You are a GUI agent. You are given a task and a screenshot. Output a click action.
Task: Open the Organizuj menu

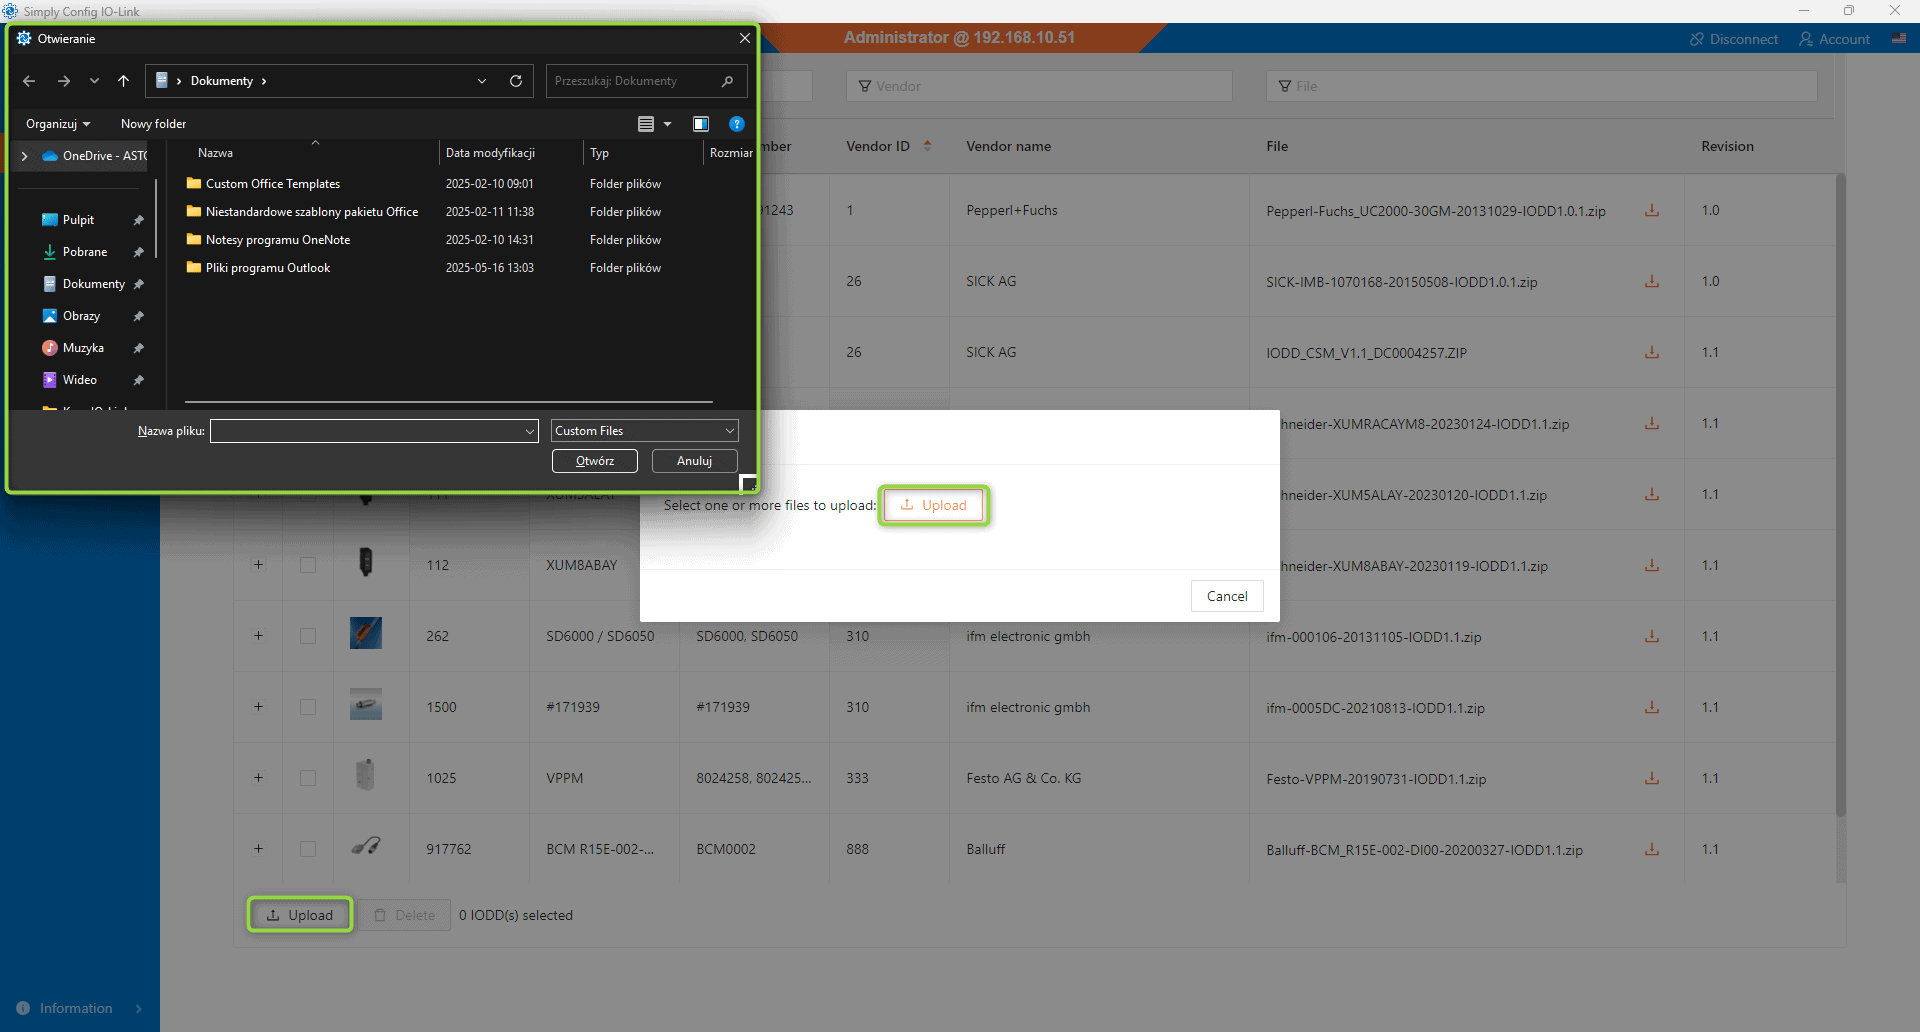[x=58, y=124]
